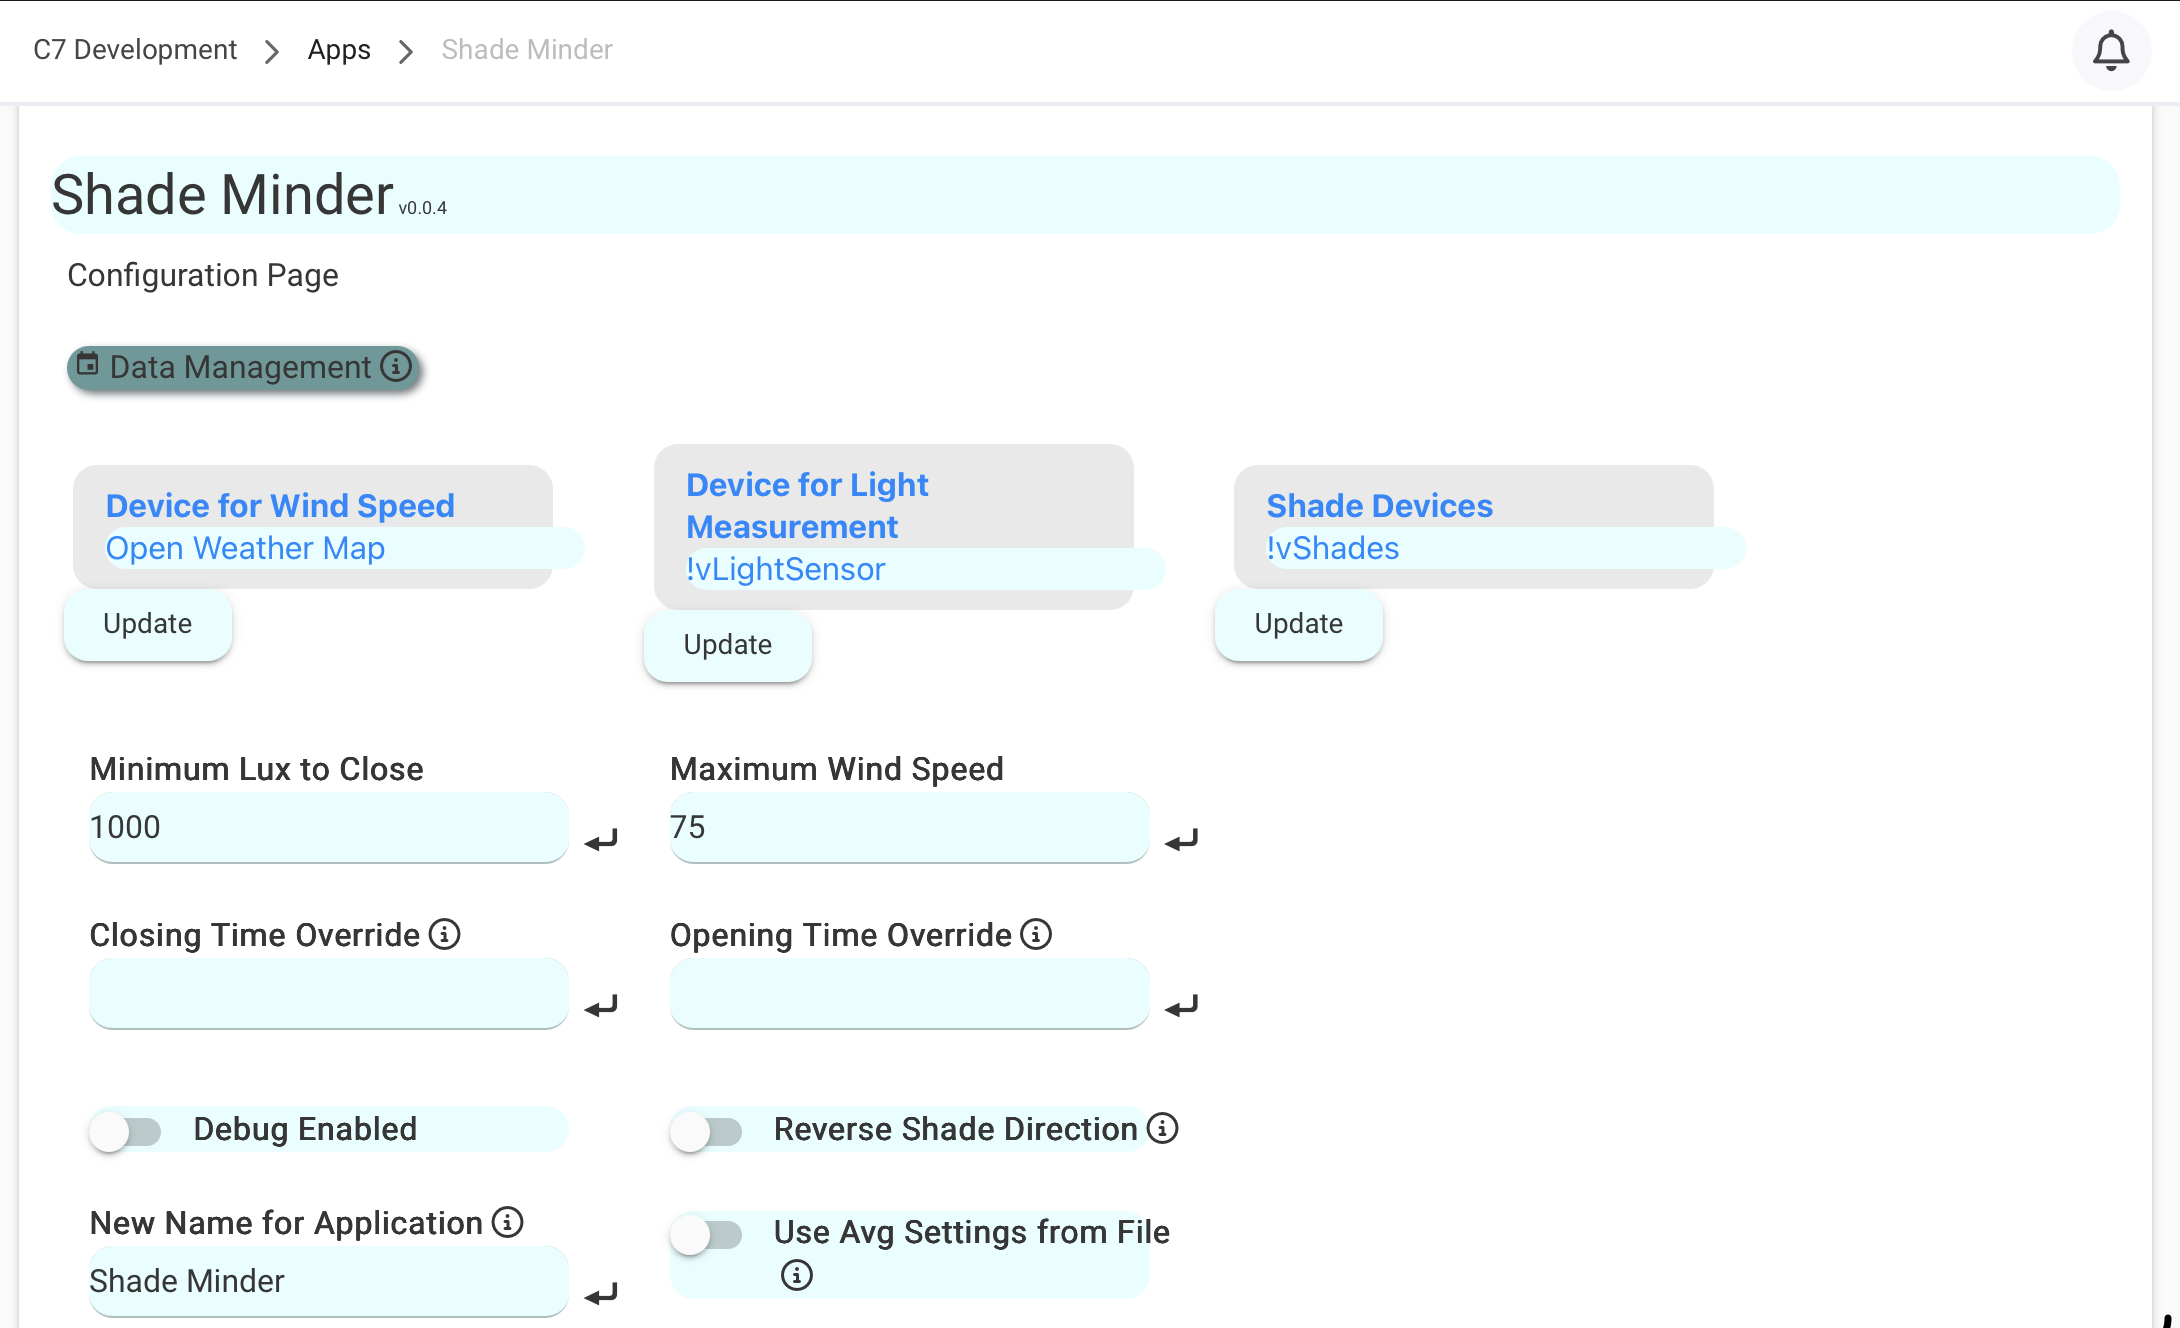Viewport: 2180px width, 1328px height.
Task: Click Update under Shade Devices
Action: coord(1298,624)
